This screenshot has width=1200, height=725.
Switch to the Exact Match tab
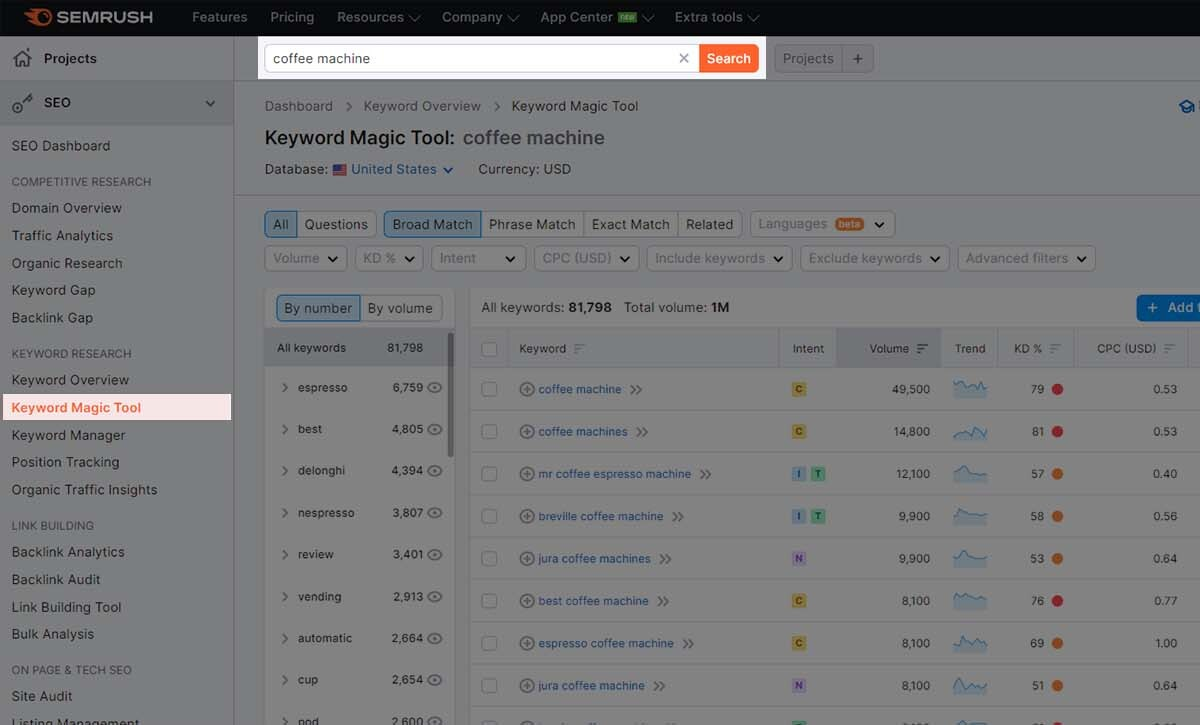[x=630, y=224]
